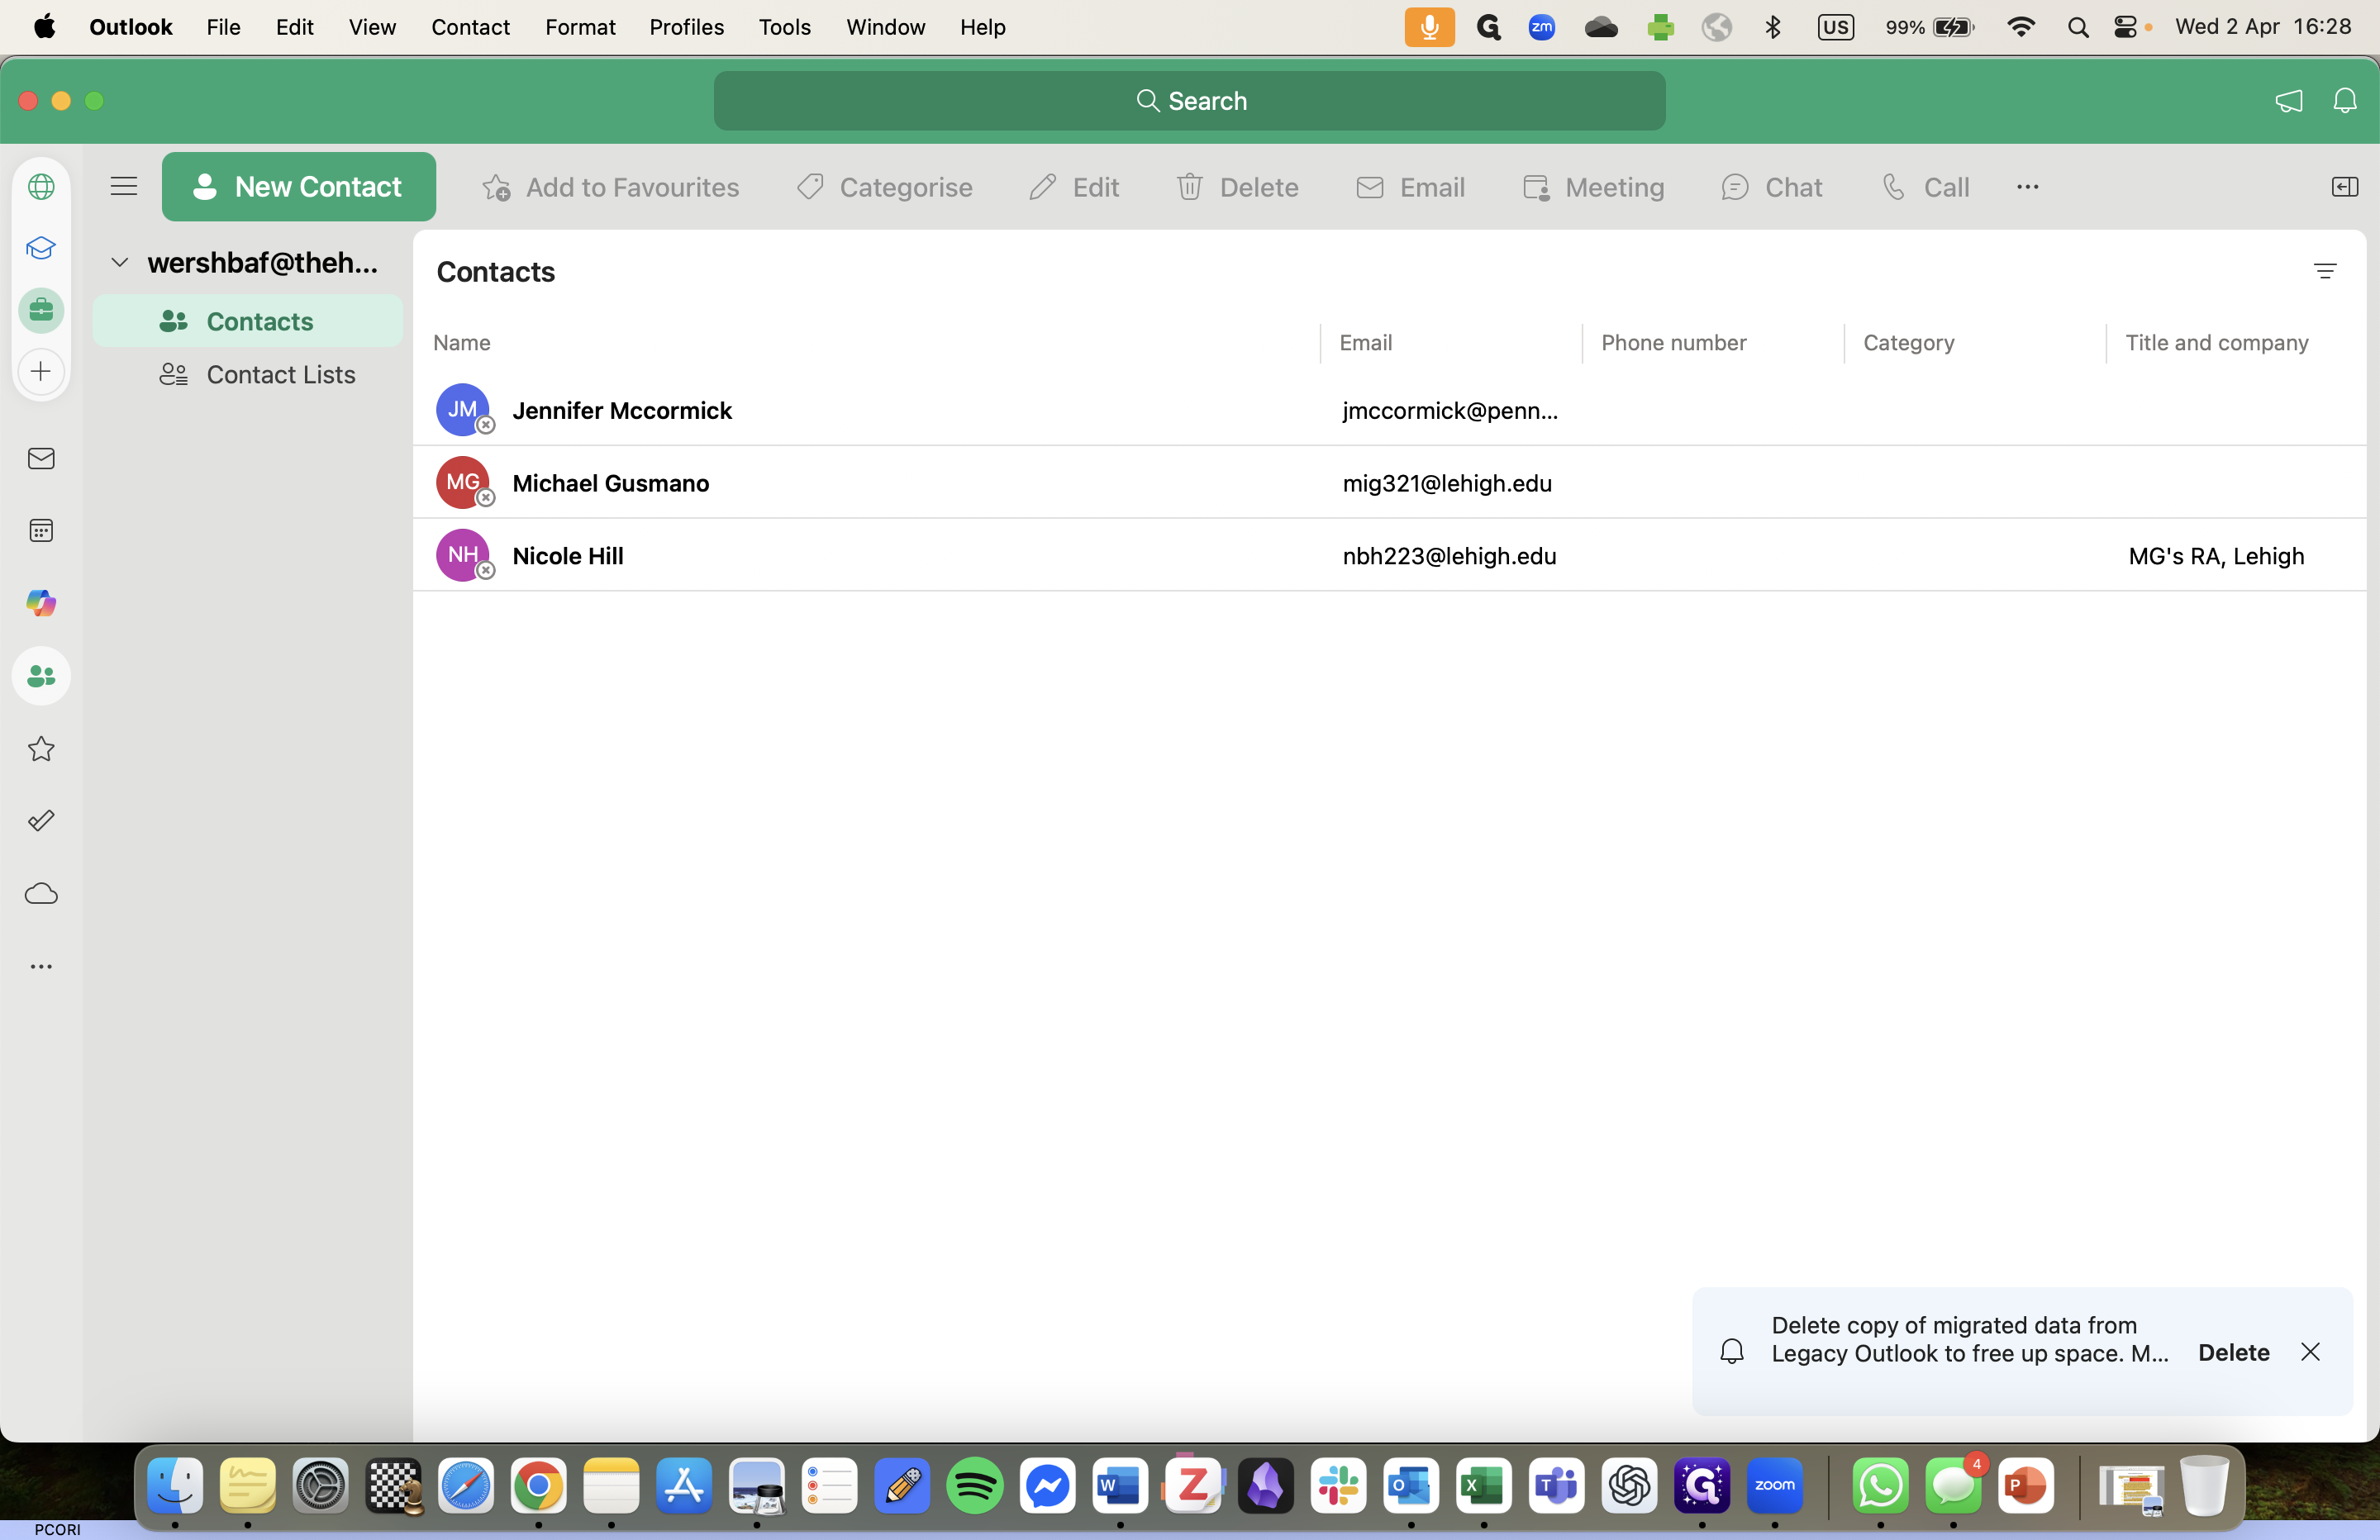The height and width of the screenshot is (1540, 2380).
Task: Open Favourites star in sidebar
Action: click(x=41, y=749)
